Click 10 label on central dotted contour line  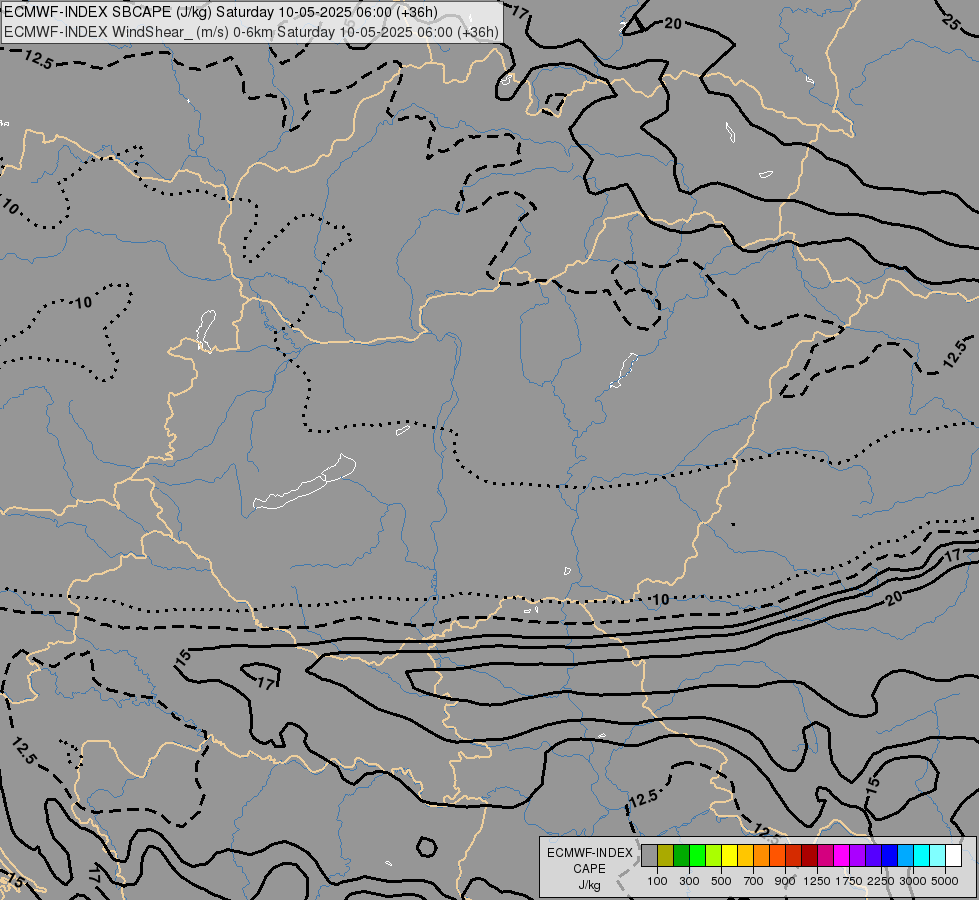click(661, 600)
